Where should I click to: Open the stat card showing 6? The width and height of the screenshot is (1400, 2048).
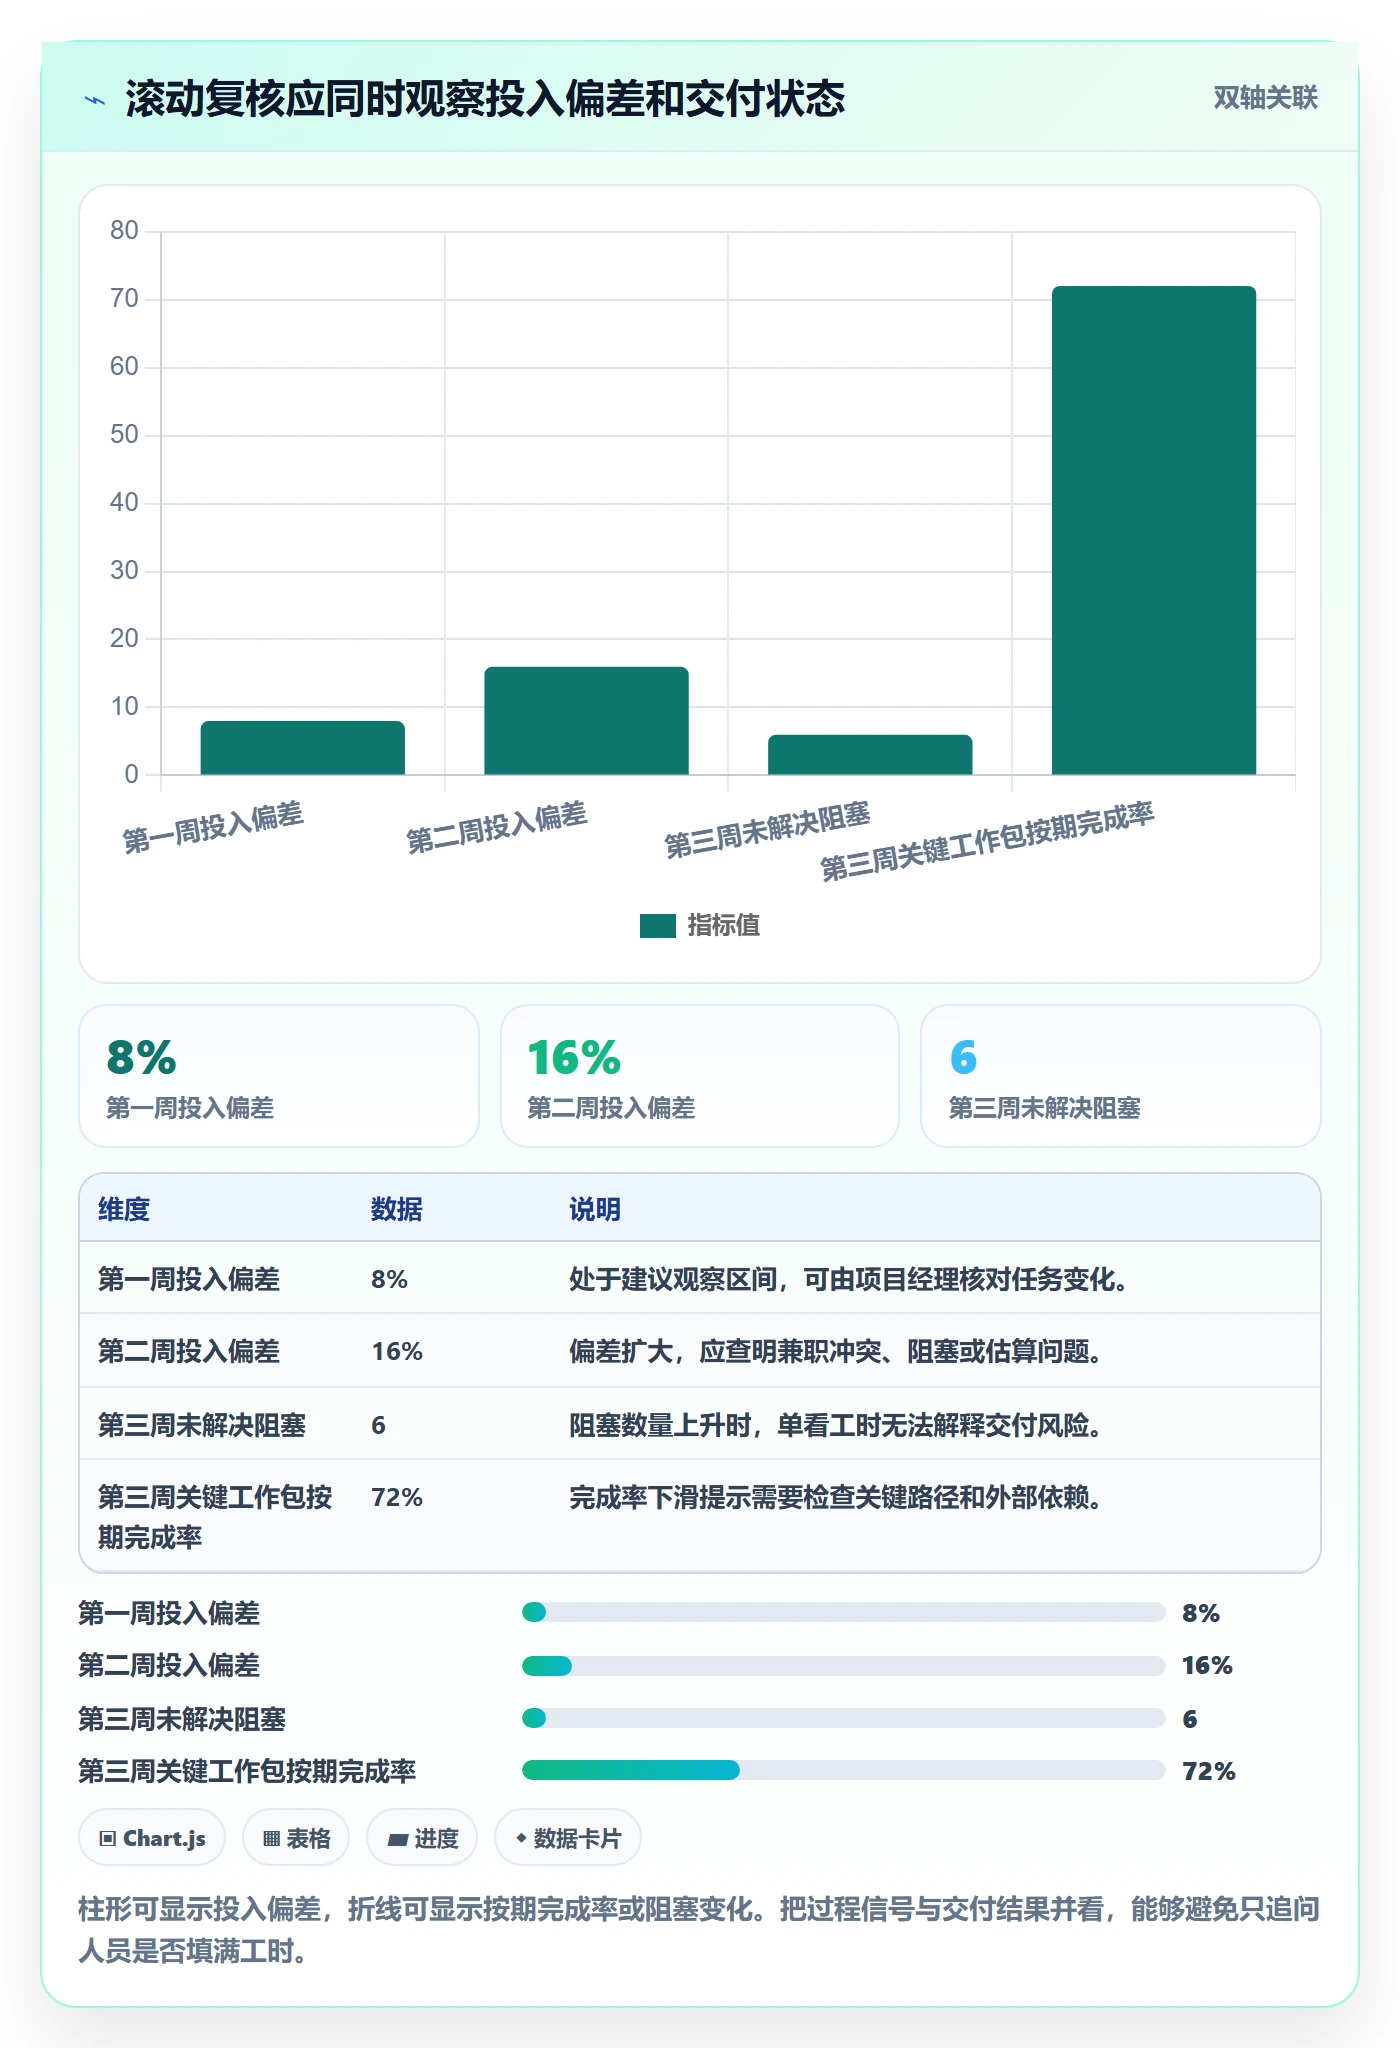[x=1121, y=1076]
